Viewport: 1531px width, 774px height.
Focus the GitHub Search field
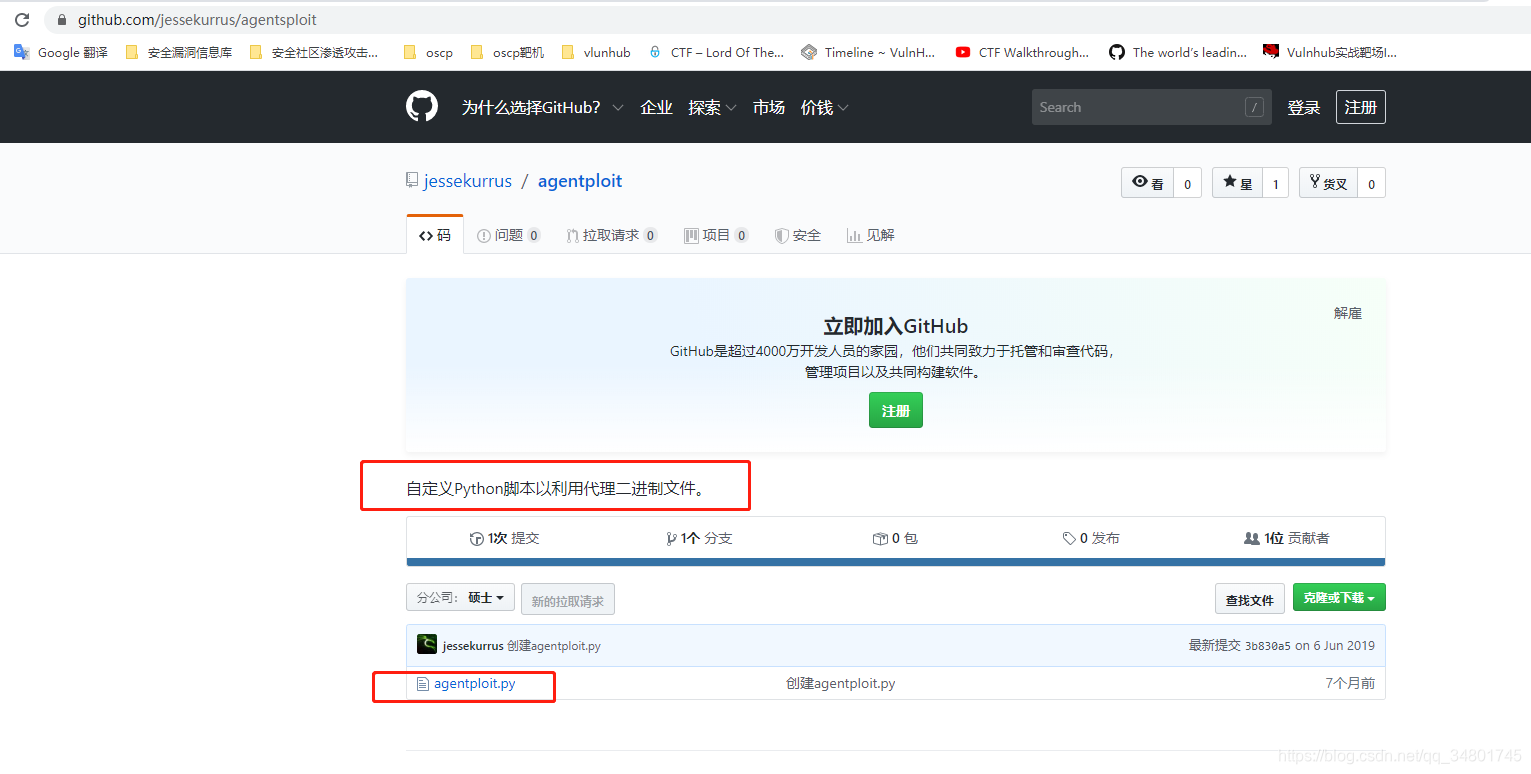tap(1151, 107)
